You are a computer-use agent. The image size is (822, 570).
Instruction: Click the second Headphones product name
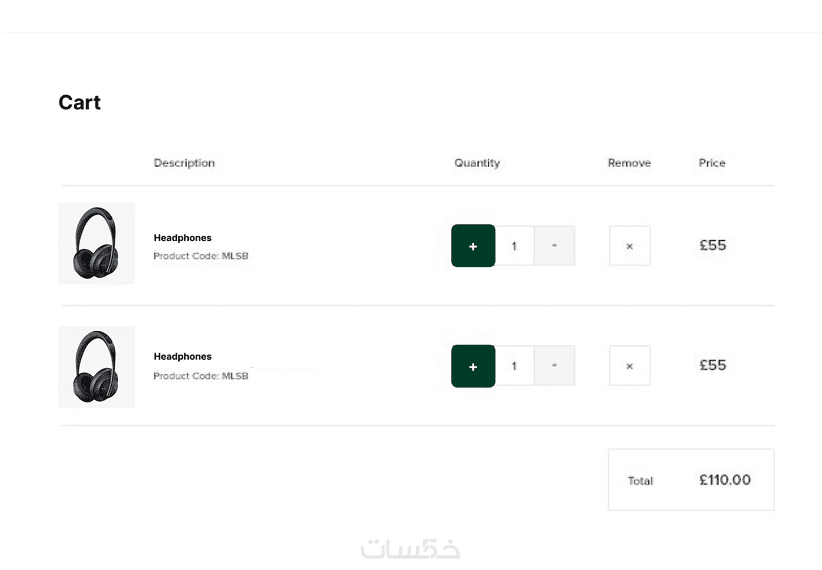pyautogui.click(x=182, y=357)
